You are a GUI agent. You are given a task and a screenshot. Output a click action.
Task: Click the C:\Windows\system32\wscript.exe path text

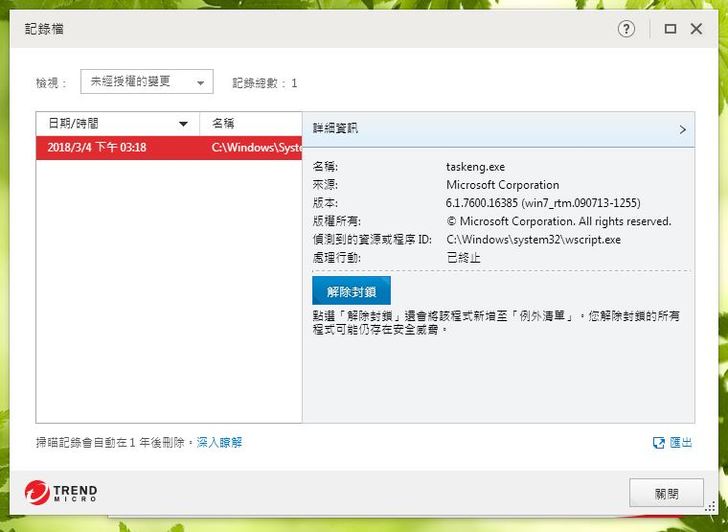[x=533, y=240]
